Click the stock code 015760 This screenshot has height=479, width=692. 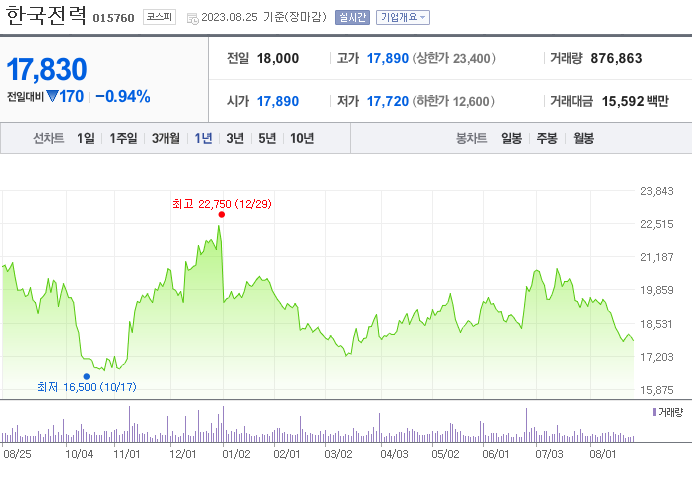113,18
